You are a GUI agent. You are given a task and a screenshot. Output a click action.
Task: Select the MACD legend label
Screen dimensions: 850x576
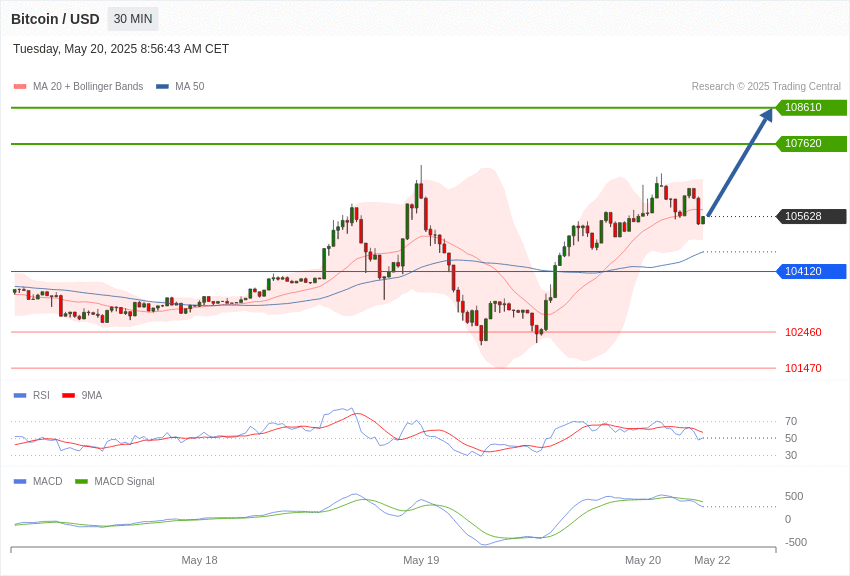tap(48, 481)
